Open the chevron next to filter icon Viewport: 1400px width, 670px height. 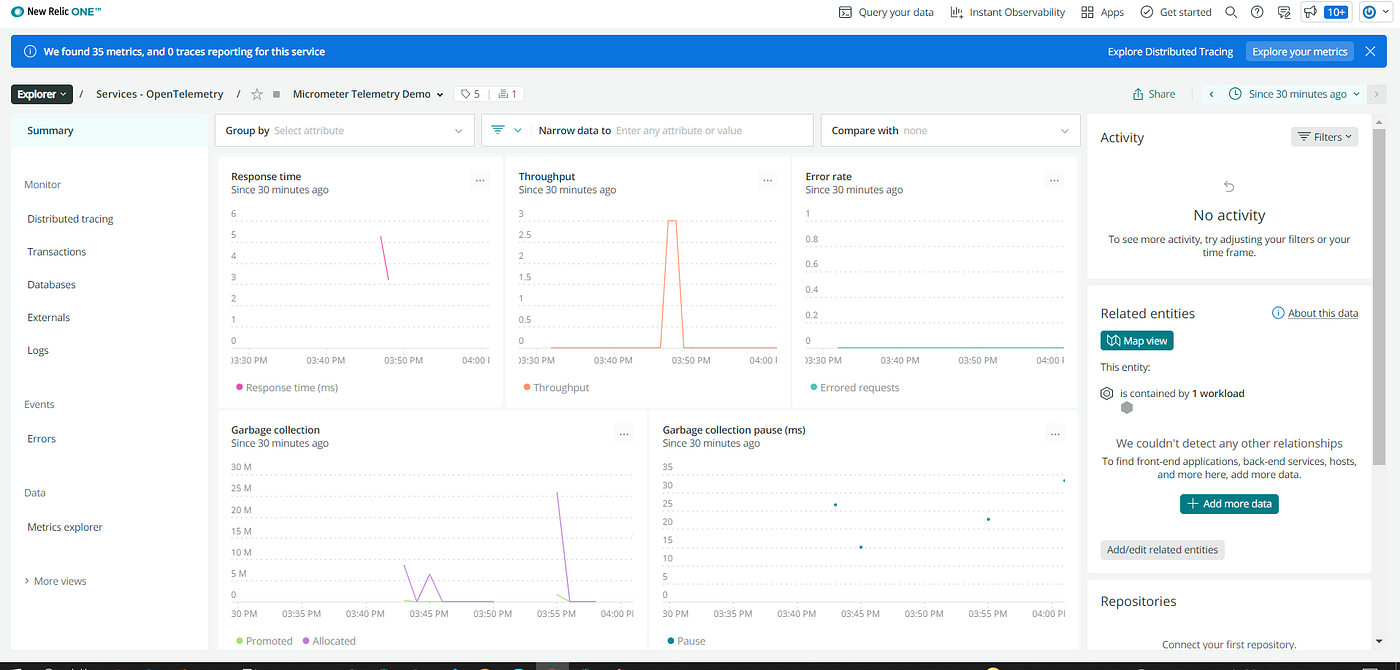[518, 130]
